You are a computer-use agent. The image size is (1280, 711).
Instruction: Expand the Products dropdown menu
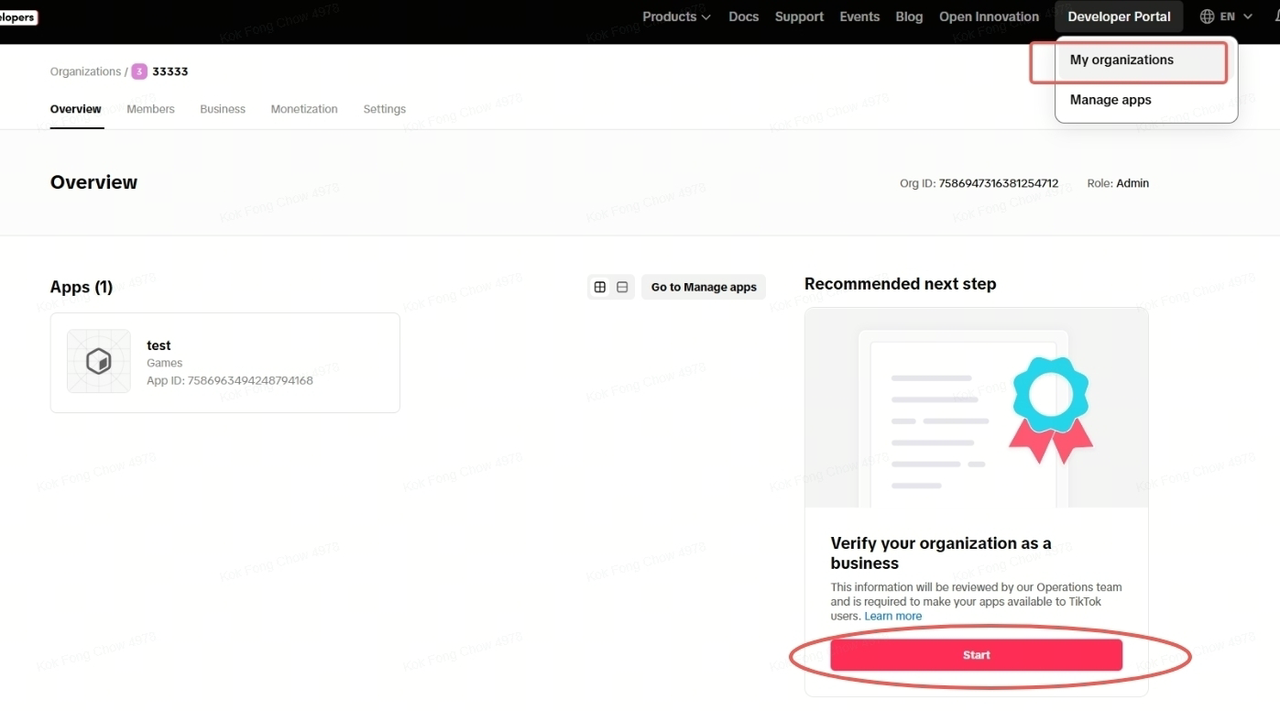click(x=676, y=17)
